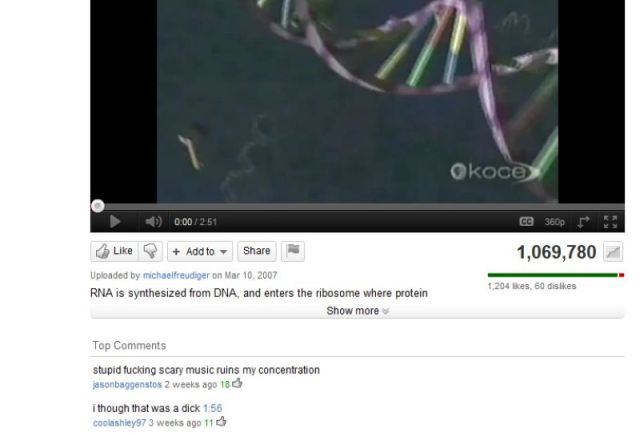Screen dimensions: 640x436
Task: Thumbs up coolashley97's comment
Action: 221,422
